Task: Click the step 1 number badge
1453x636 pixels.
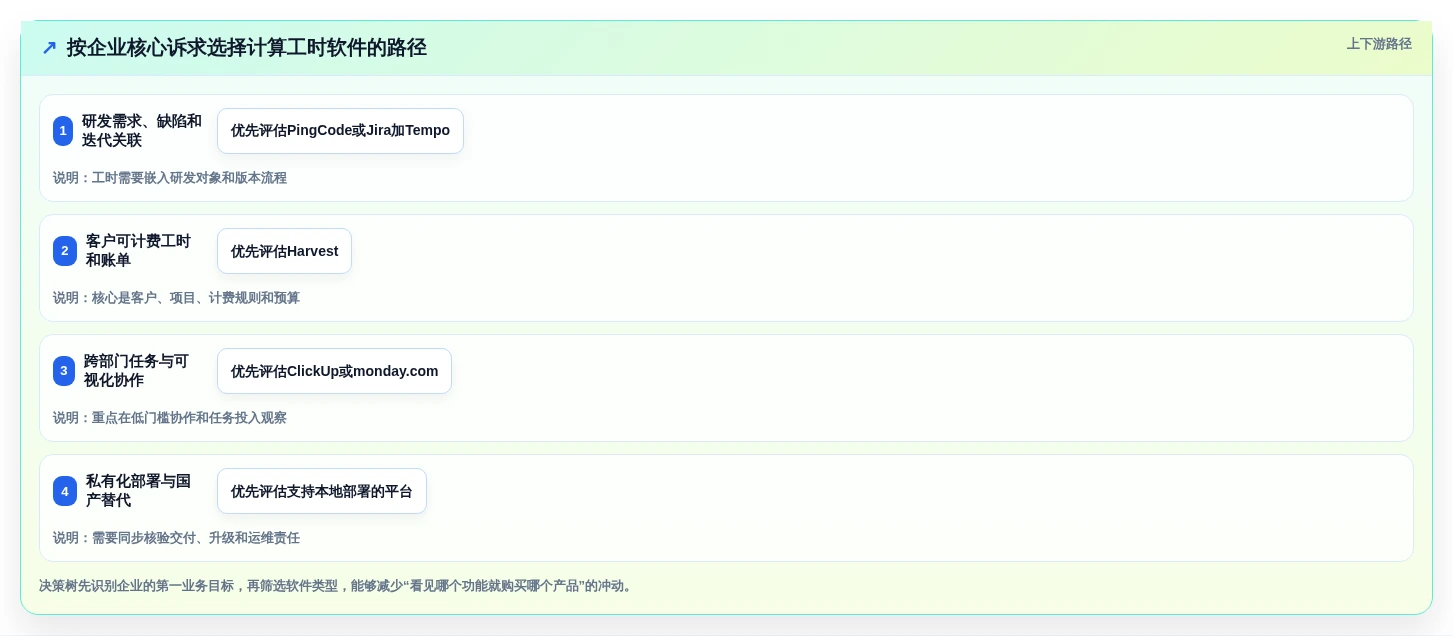Action: [63, 131]
